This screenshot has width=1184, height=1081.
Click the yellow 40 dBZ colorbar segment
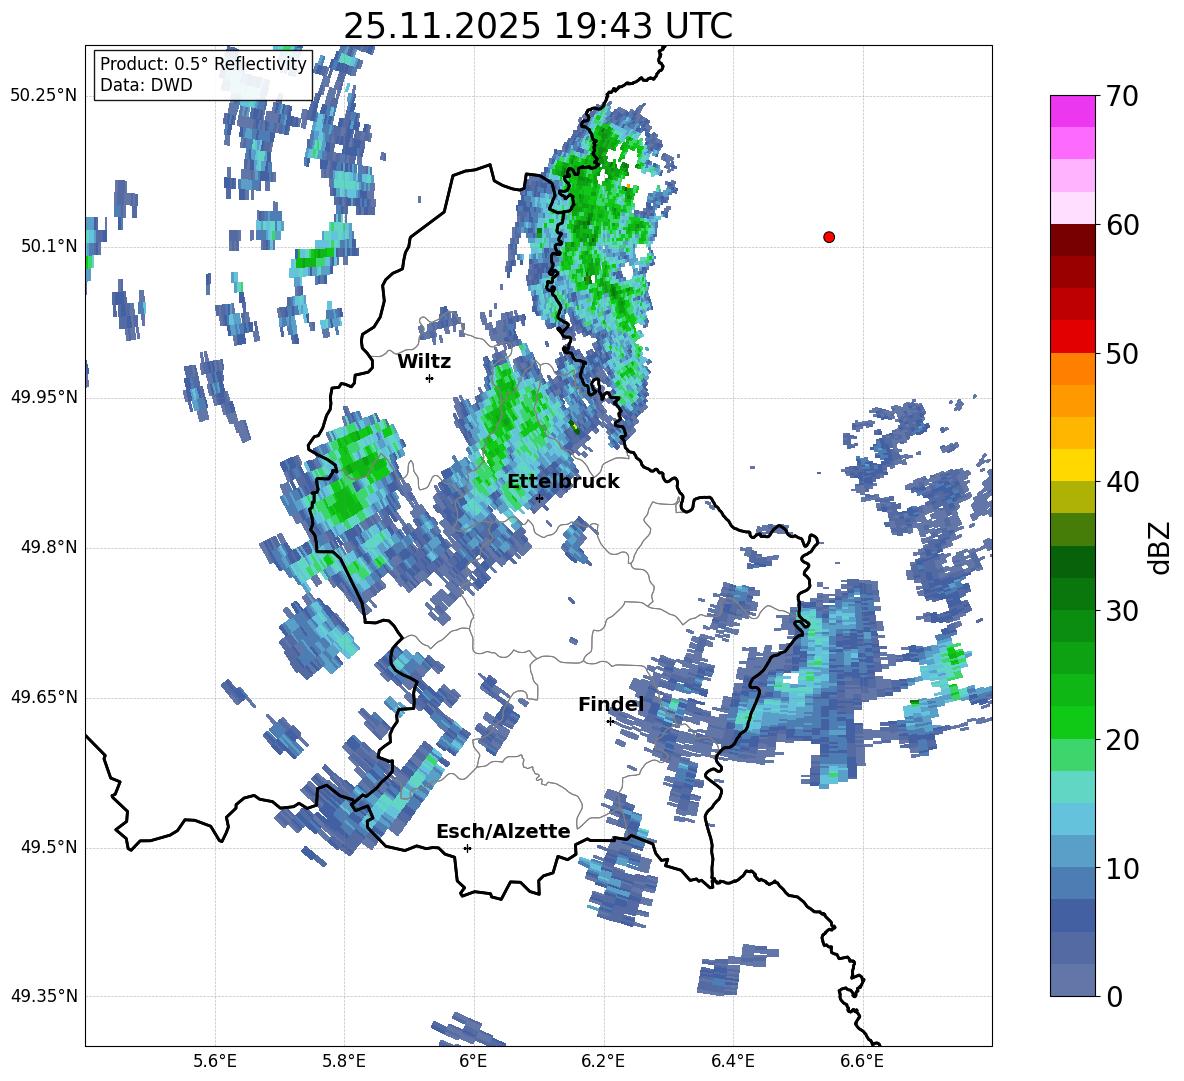pyautogui.click(x=1072, y=465)
